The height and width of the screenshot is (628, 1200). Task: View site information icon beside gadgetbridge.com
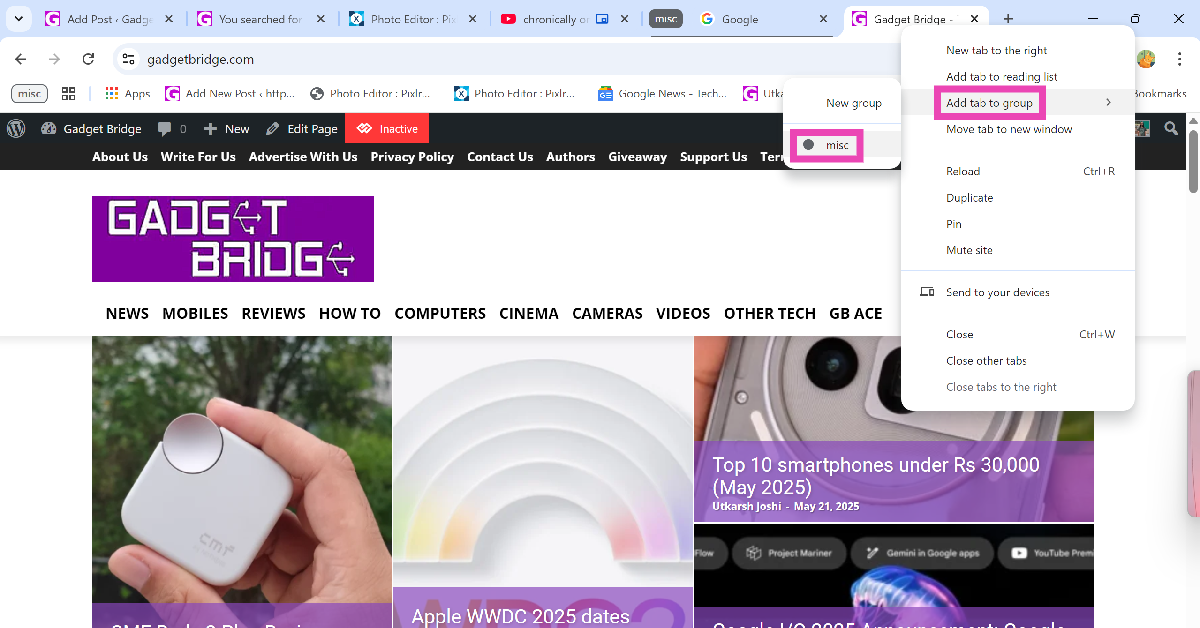128,59
